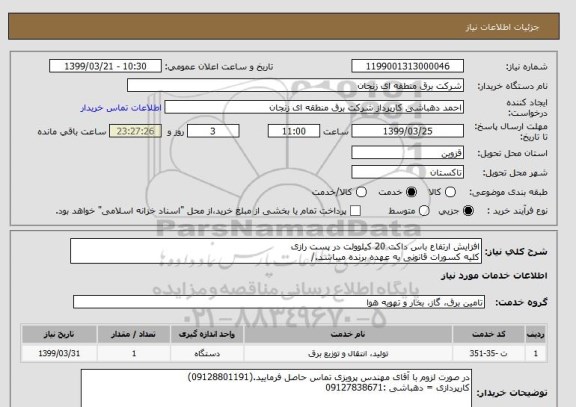Viewport: 576px width, 407px height.
Task: Choose the متوسط purchase process option
Action: (x=424, y=211)
